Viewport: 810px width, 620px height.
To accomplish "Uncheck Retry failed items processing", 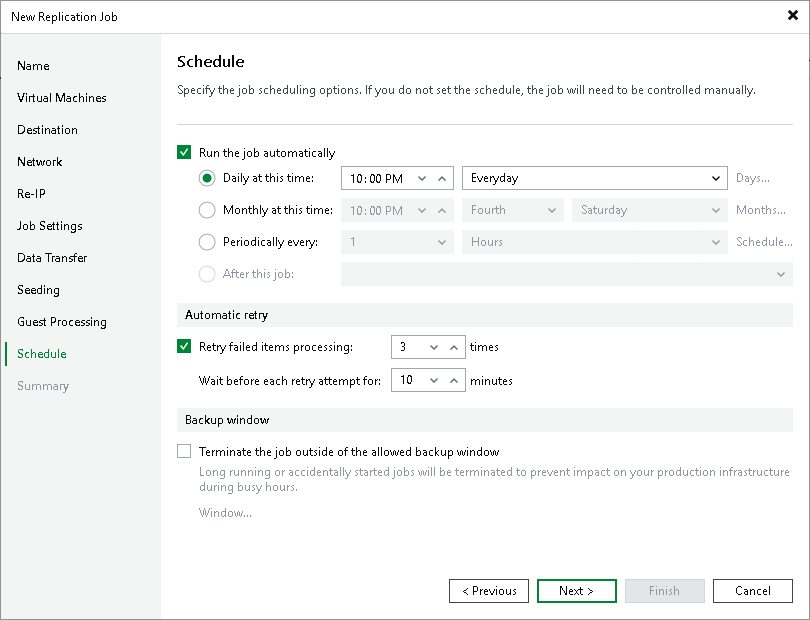I will click(184, 347).
